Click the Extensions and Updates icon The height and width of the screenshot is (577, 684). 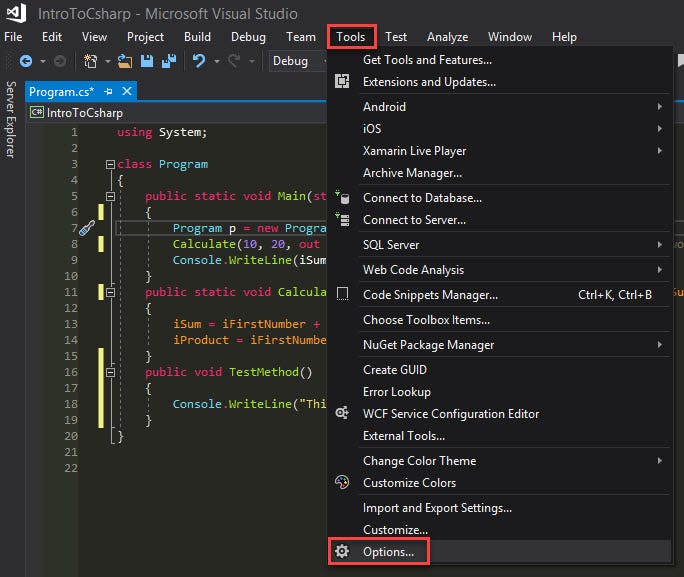point(342,81)
